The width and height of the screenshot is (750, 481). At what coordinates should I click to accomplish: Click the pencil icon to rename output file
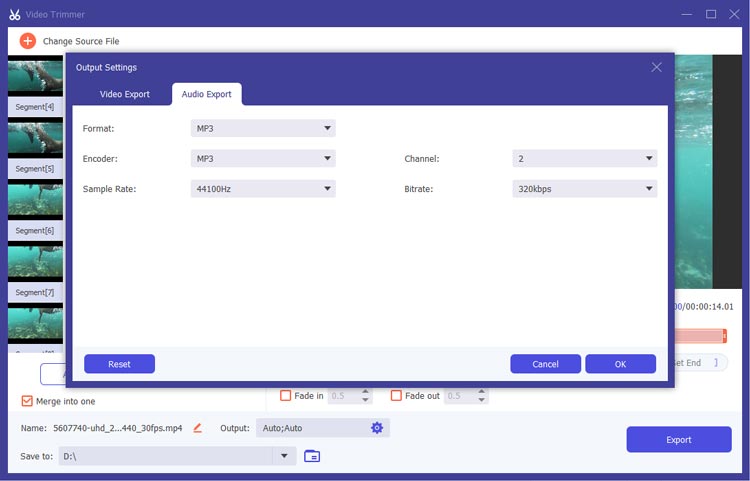(197, 428)
